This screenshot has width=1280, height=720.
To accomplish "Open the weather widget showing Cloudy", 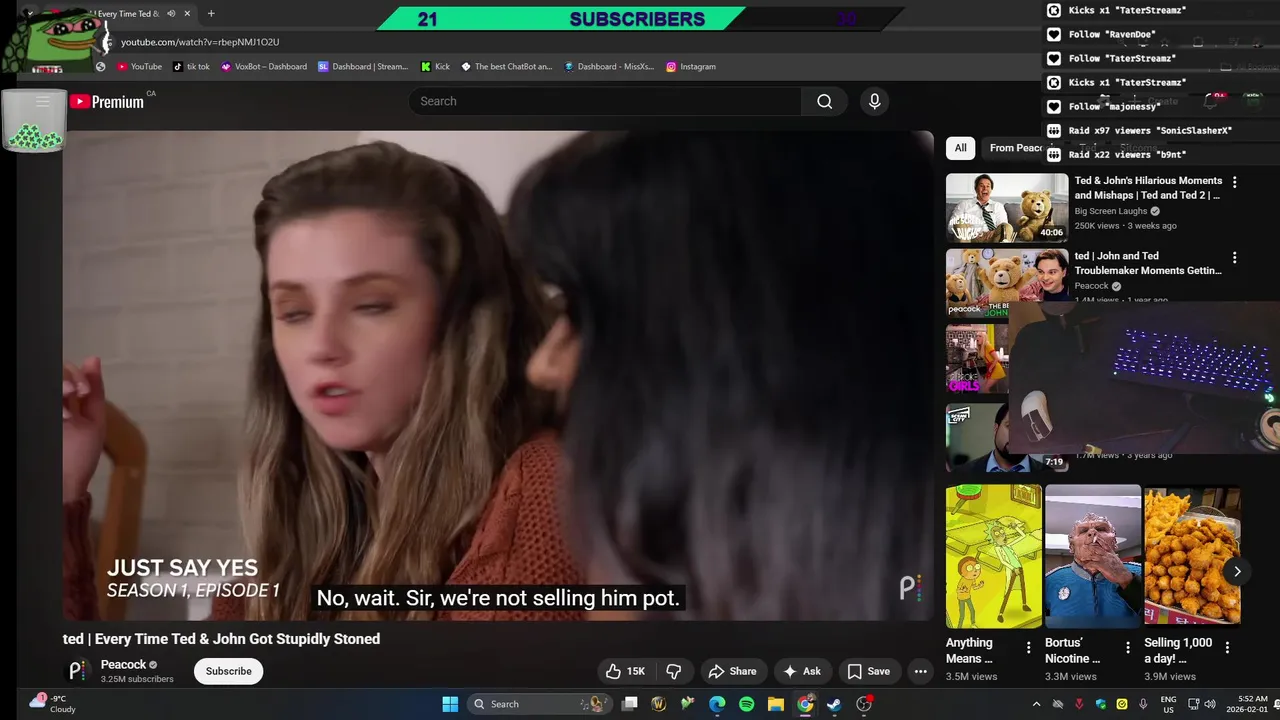I will pyautogui.click(x=52, y=704).
